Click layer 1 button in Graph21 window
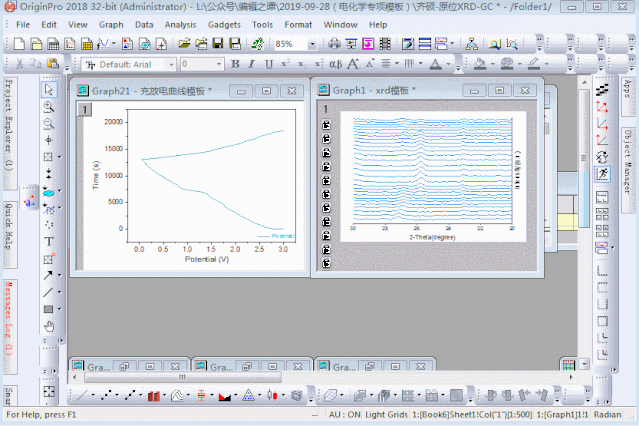Image resolution: width=639 pixels, height=426 pixels. pyautogui.click(x=85, y=109)
